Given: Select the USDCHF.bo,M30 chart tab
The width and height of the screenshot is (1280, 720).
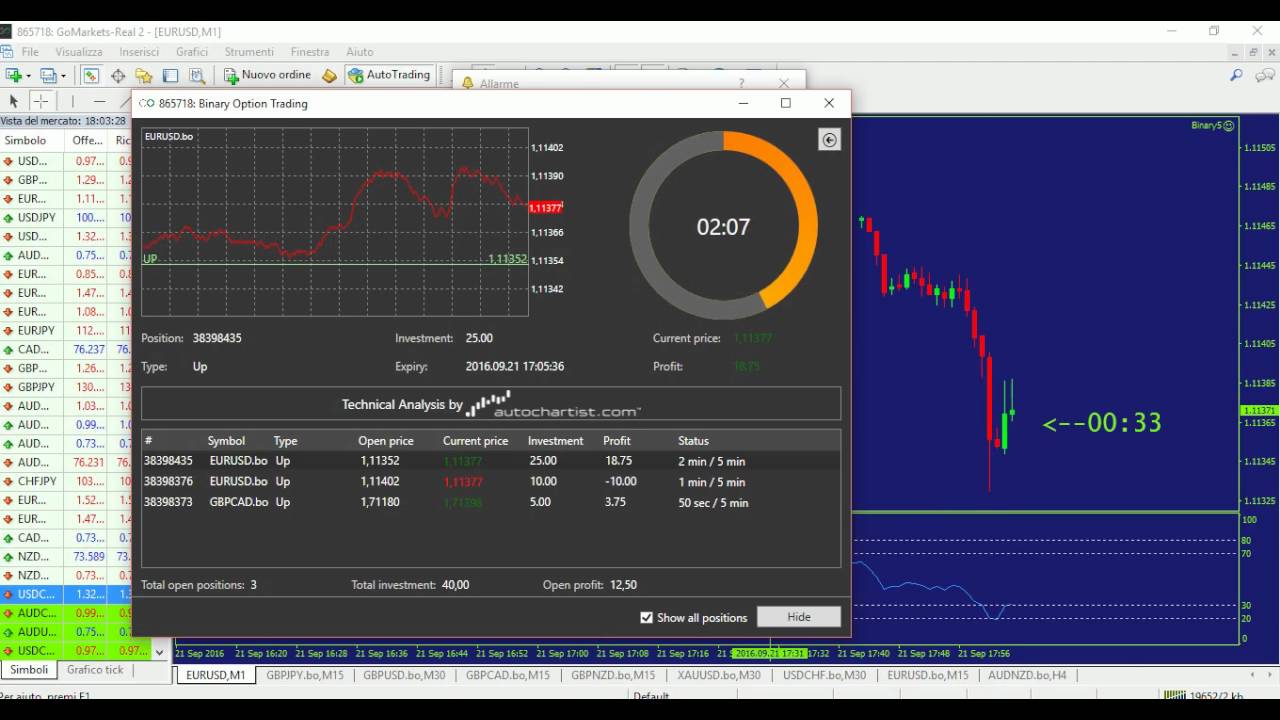Looking at the screenshot, I should coord(825,675).
